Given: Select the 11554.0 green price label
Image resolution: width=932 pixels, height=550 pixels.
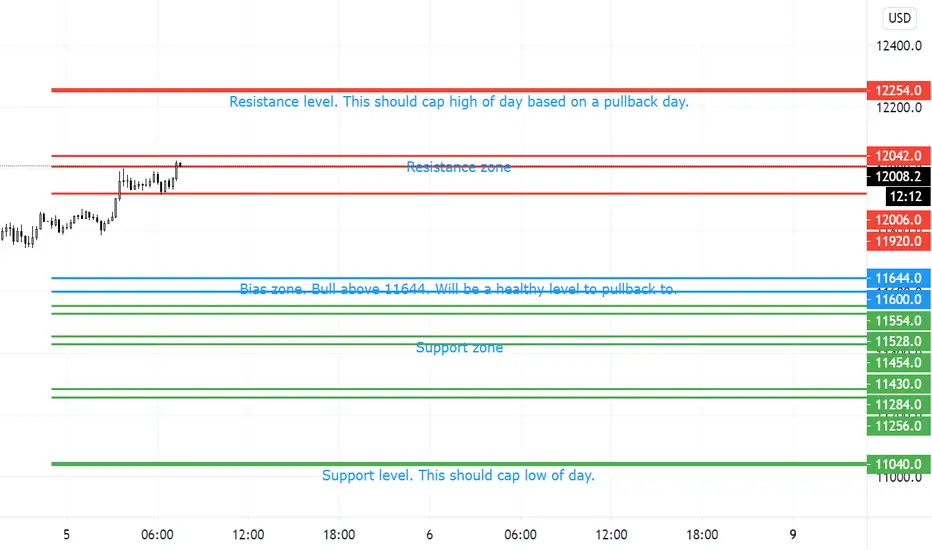Looking at the screenshot, I should [x=898, y=321].
